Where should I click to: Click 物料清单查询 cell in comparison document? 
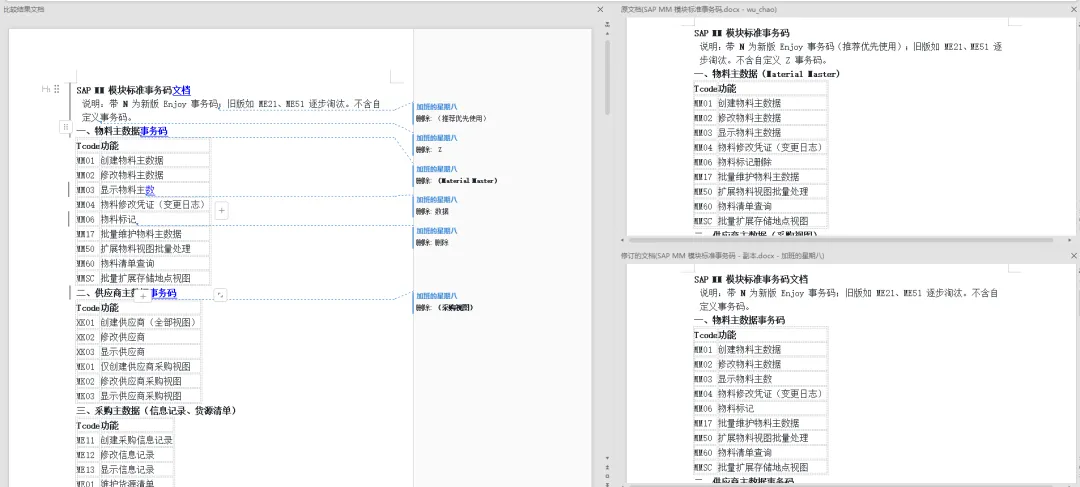(154, 263)
